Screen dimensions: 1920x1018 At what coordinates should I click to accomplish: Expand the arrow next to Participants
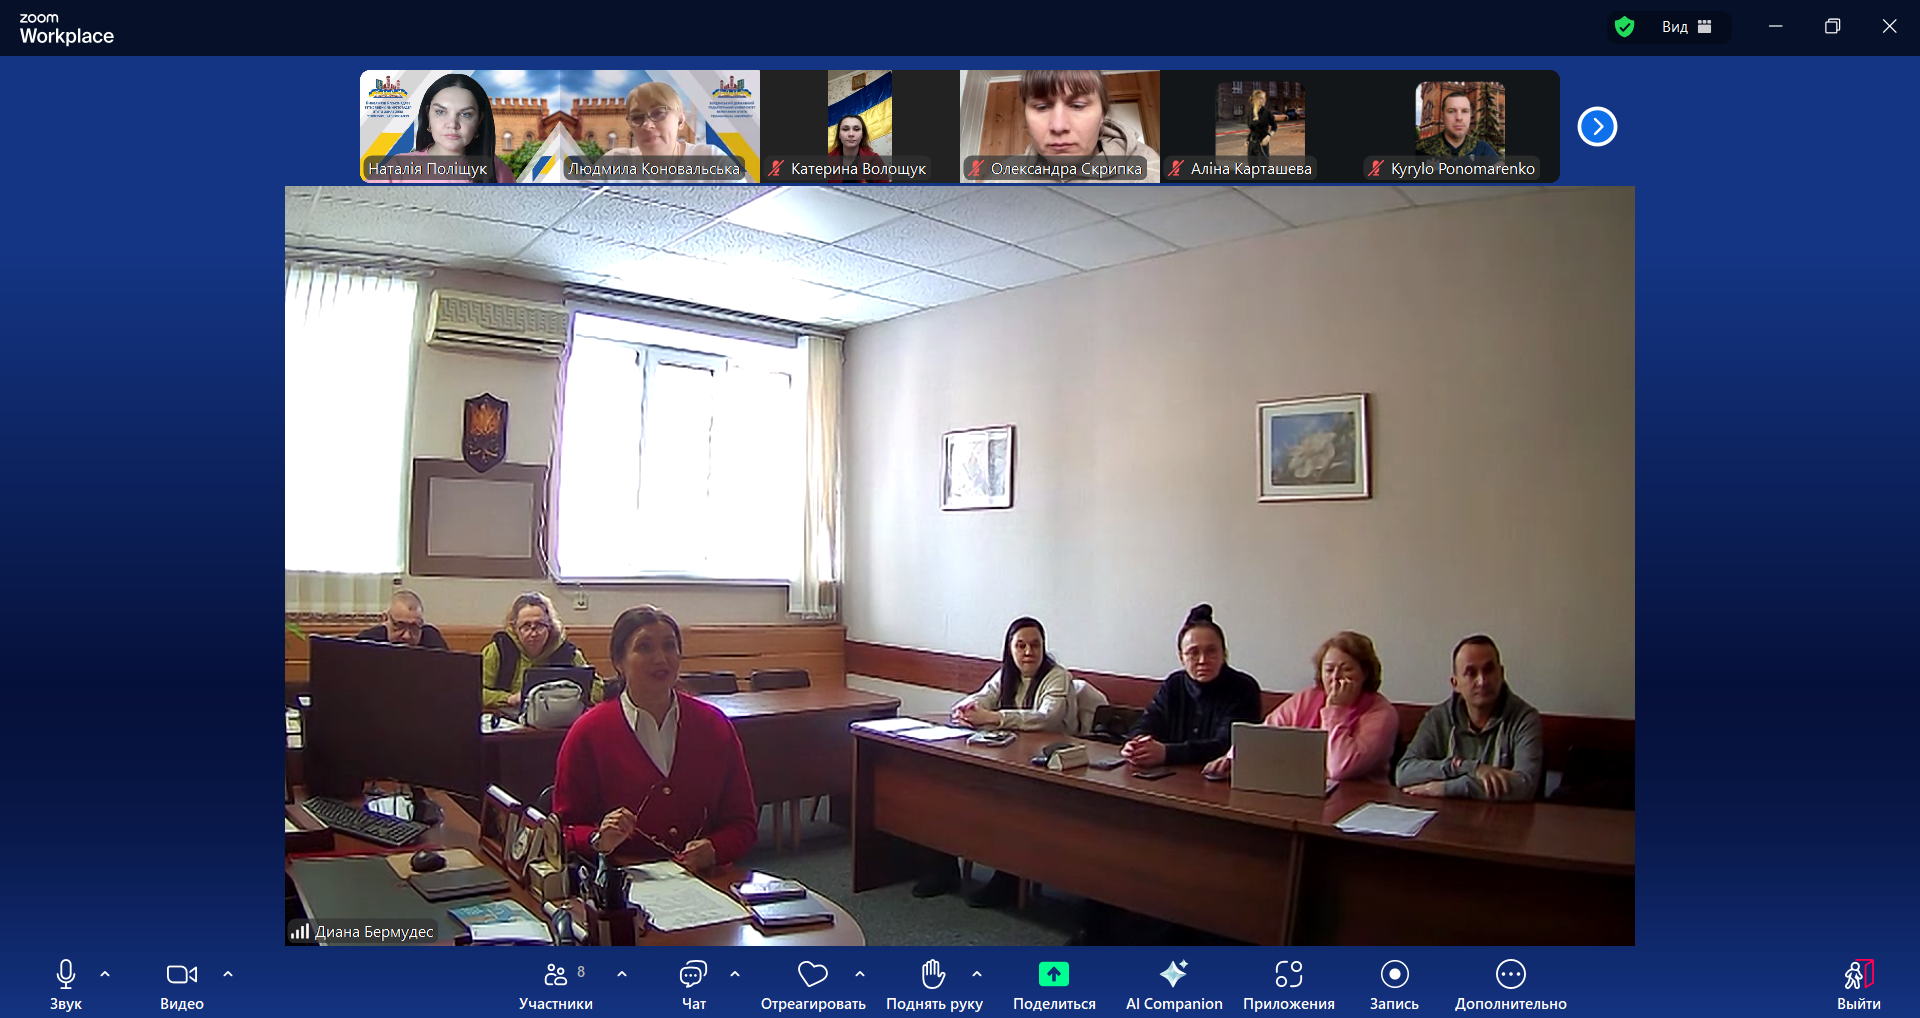[x=622, y=974]
